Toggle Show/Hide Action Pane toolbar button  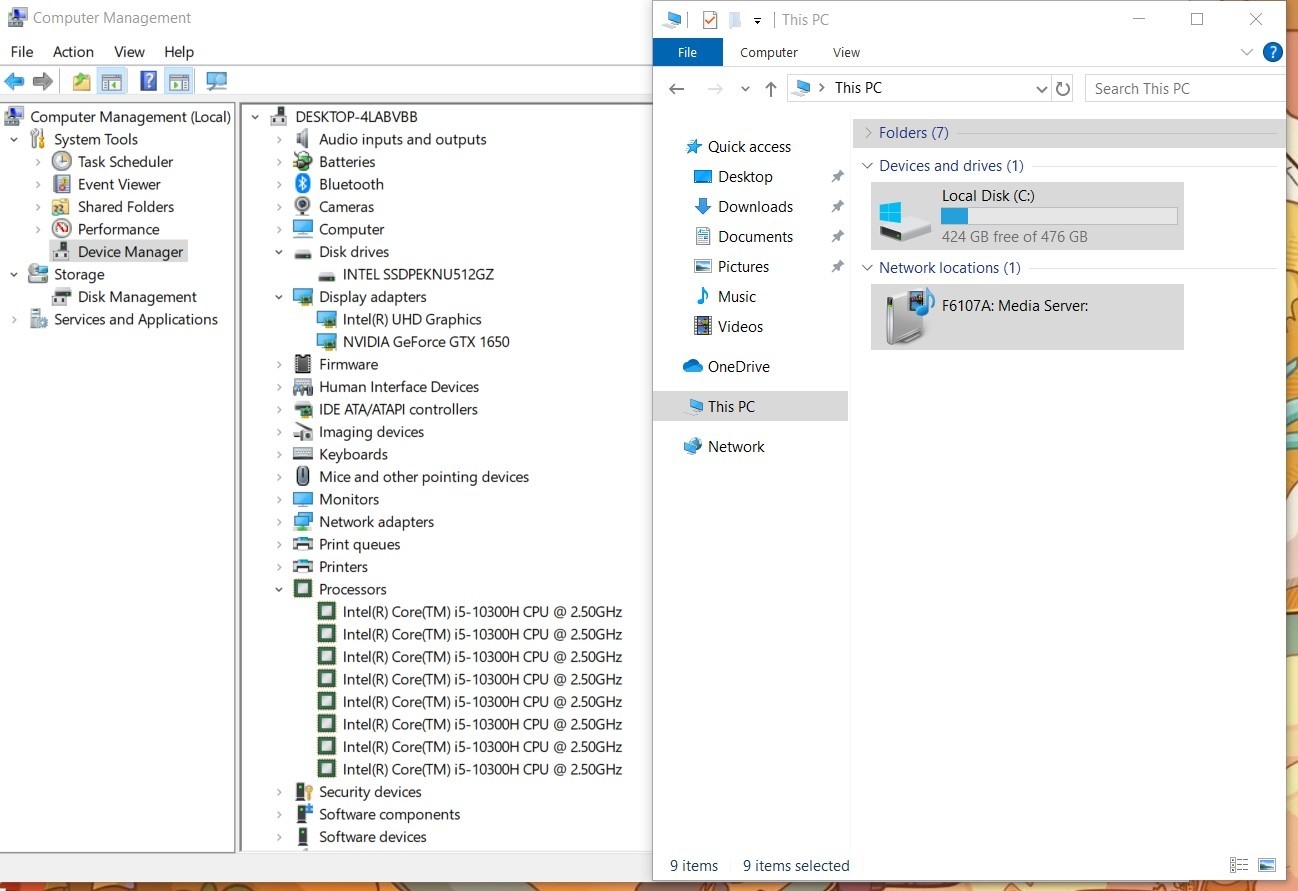(x=179, y=82)
